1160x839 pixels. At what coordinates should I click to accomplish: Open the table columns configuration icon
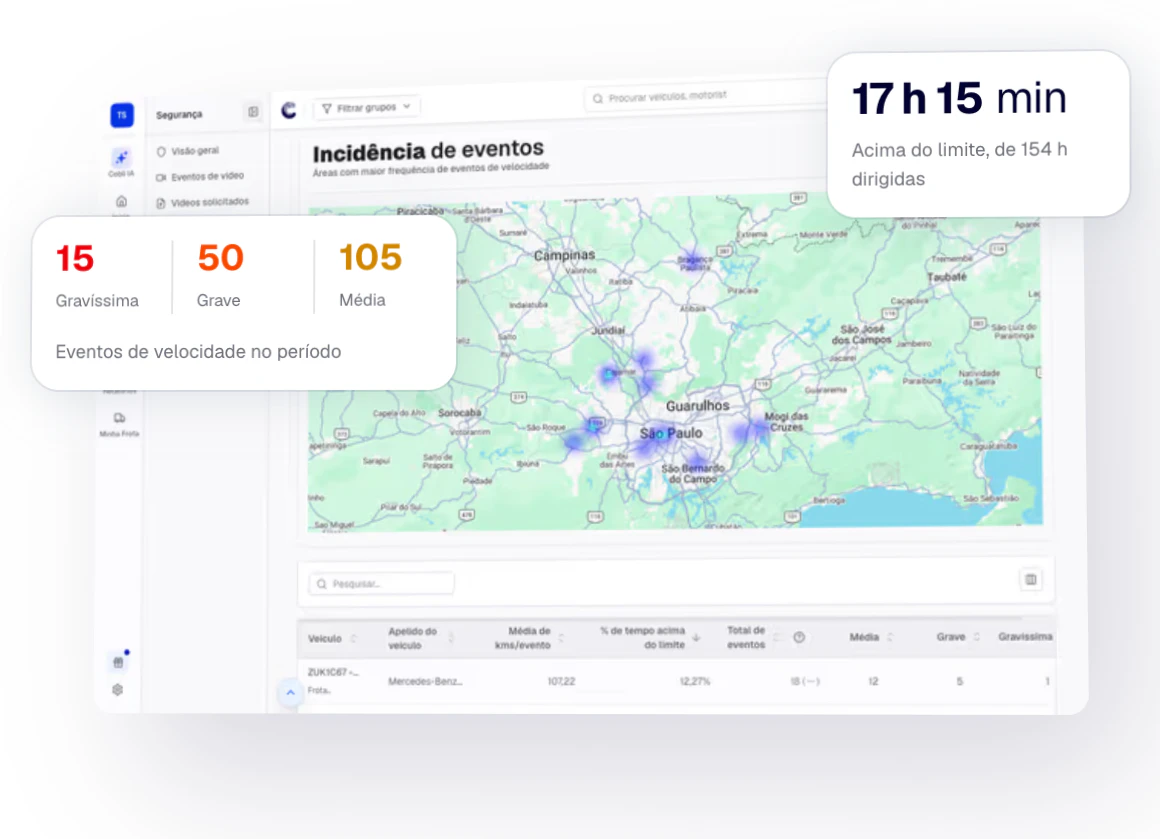click(x=1031, y=579)
